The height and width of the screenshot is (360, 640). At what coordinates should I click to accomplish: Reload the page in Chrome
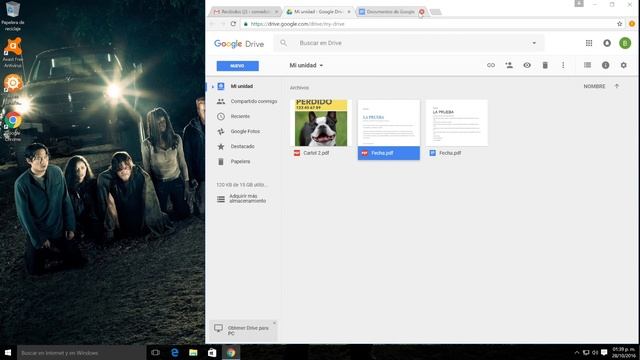233,24
